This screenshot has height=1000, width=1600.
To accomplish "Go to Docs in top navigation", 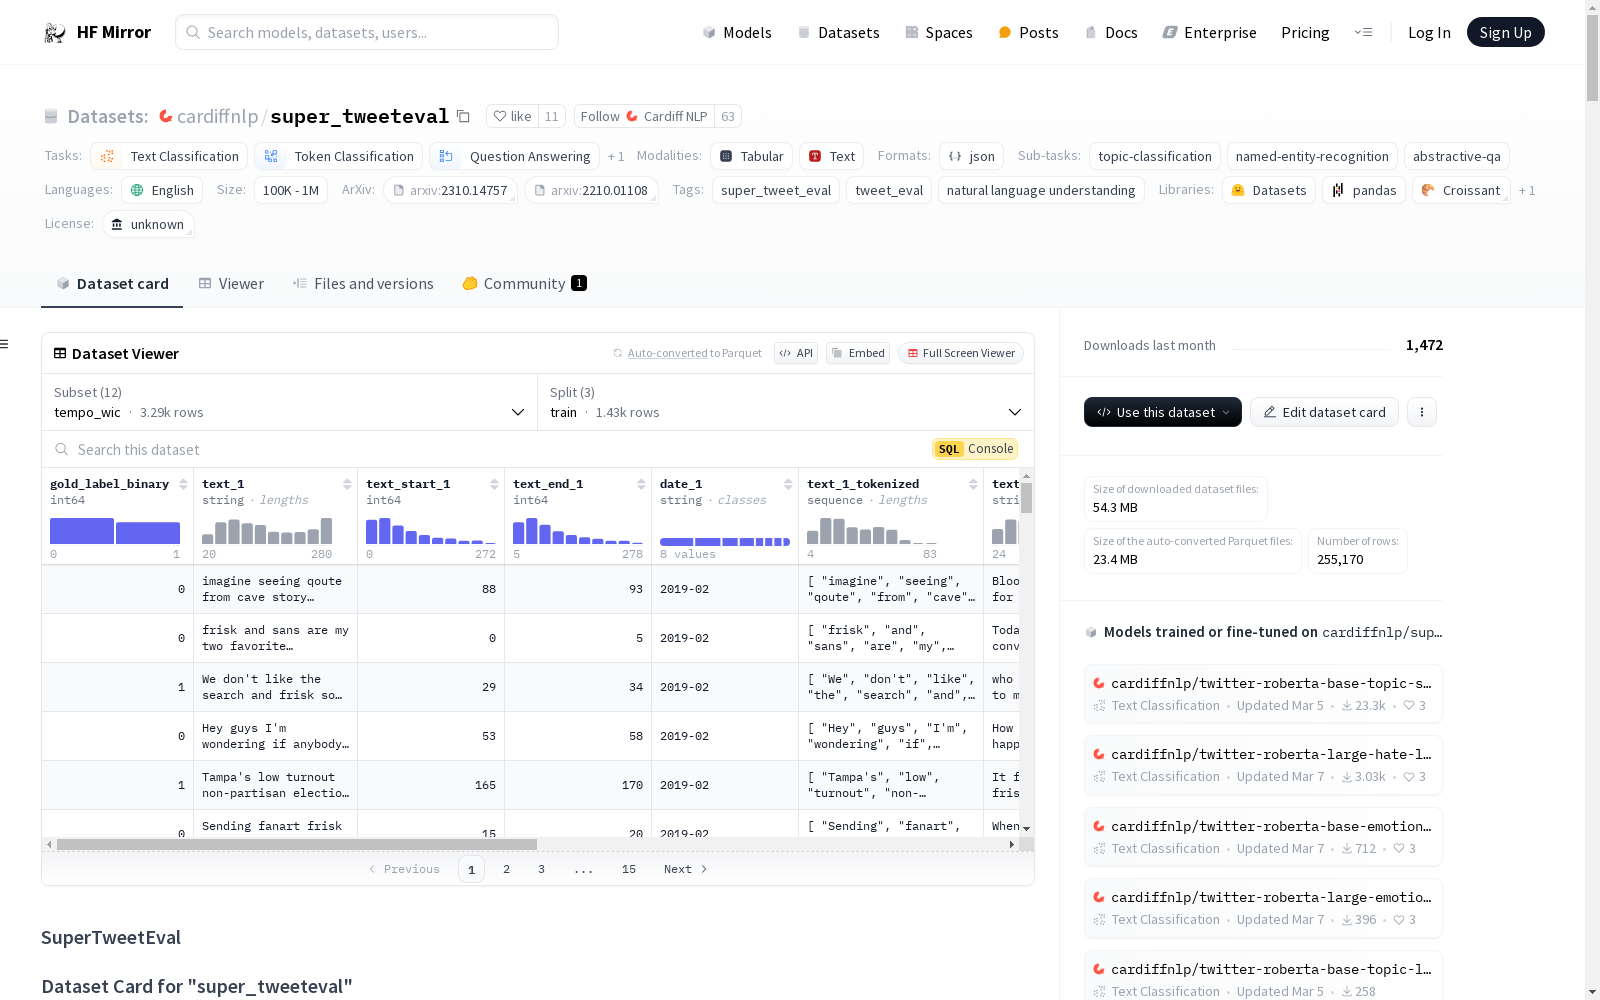I will pyautogui.click(x=1111, y=32).
